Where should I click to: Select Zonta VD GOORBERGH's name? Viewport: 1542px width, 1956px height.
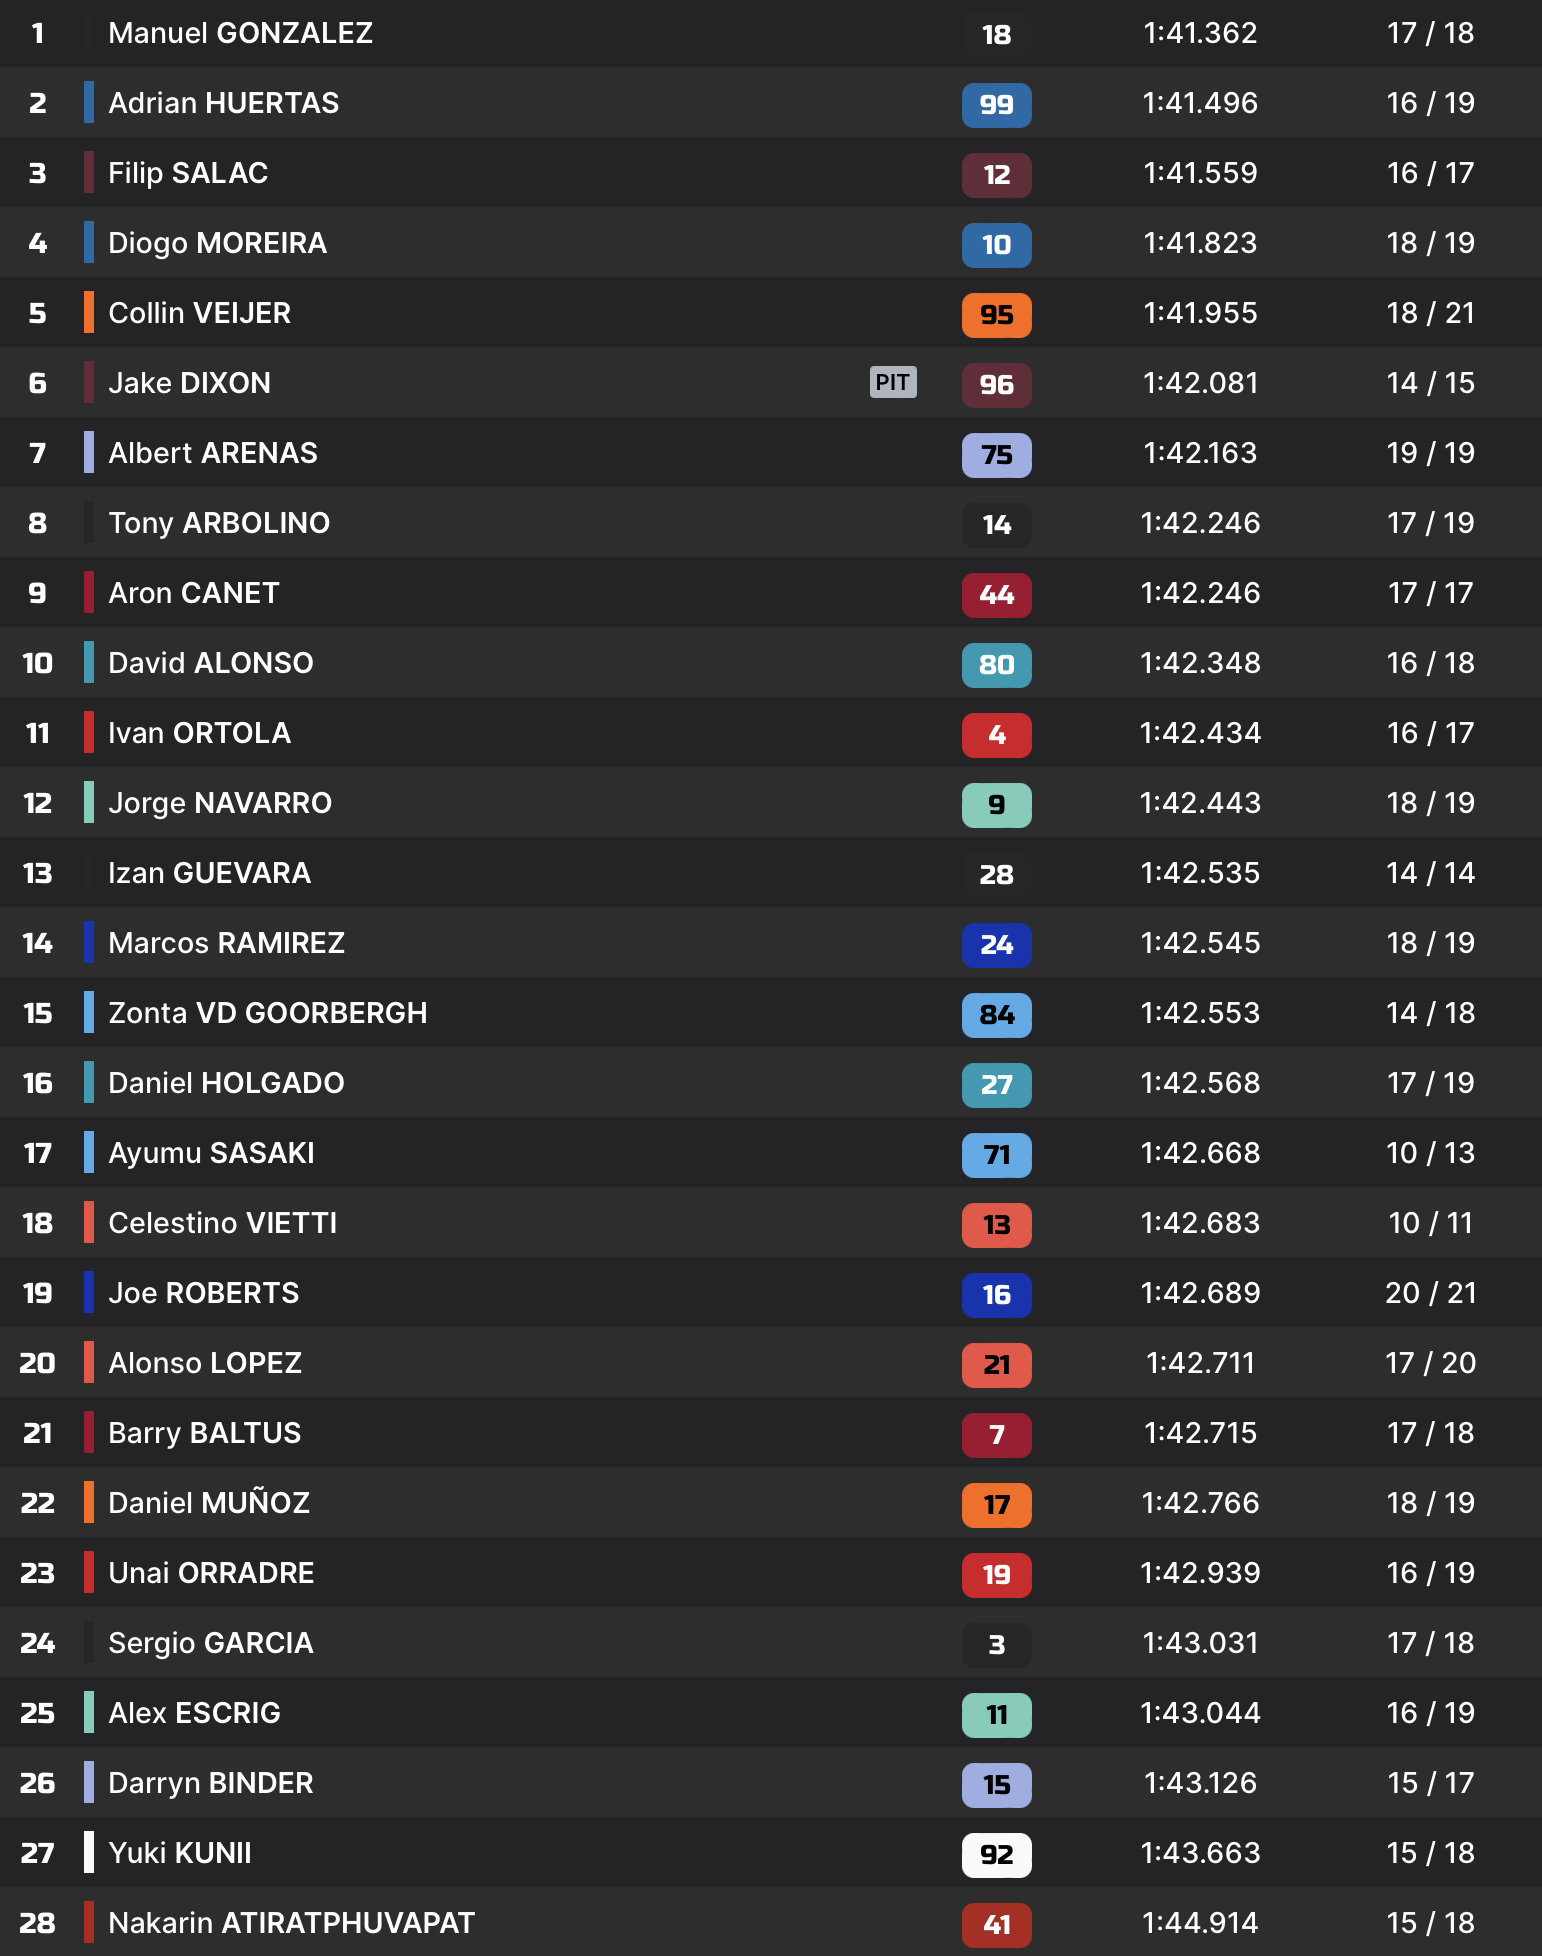pyautogui.click(x=267, y=1013)
